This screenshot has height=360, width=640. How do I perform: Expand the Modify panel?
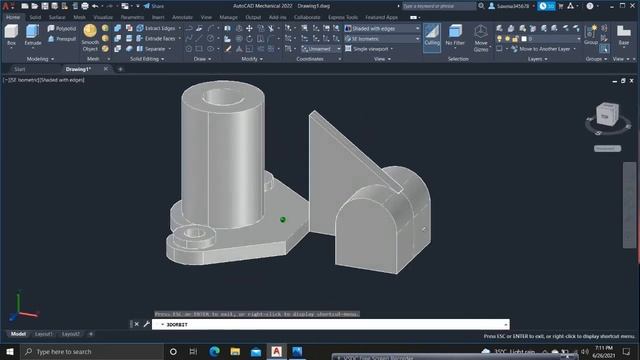[x=251, y=59]
